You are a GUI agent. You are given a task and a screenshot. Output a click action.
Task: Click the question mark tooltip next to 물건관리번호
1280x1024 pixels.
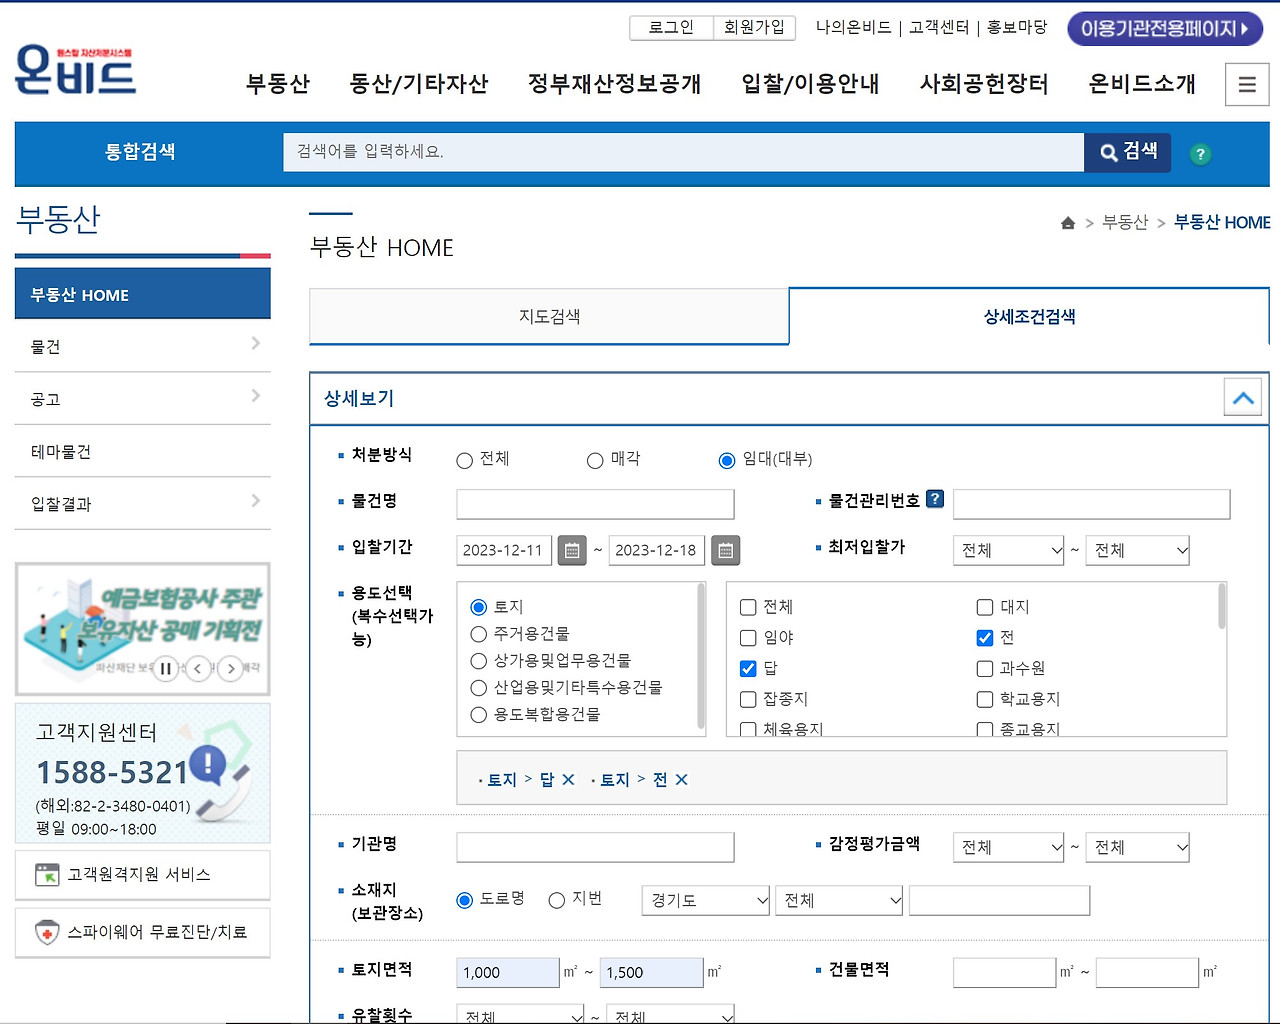[x=934, y=499]
